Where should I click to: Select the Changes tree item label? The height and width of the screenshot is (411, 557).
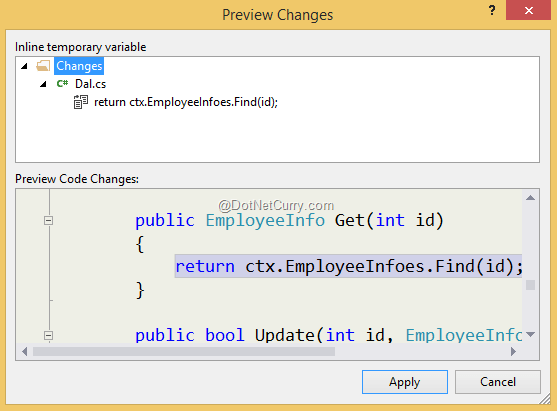(79, 66)
